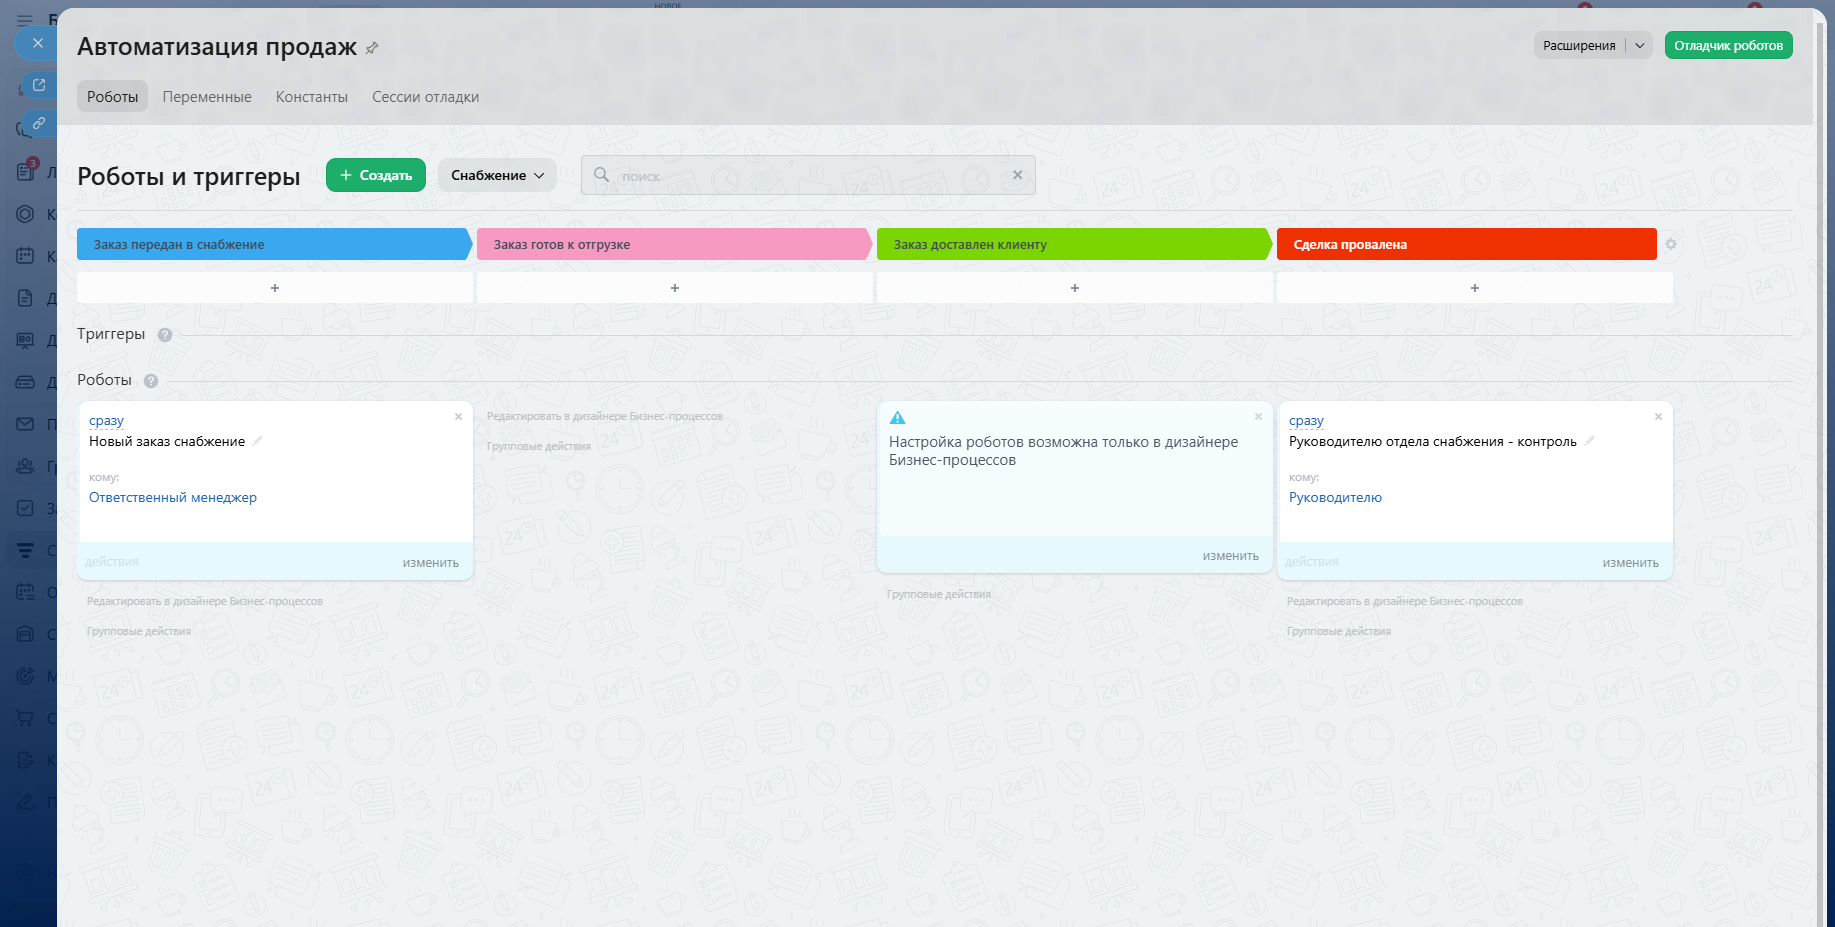Viewport: 1835px width, 927px height.
Task: Switch to the Переменные tab
Action: click(207, 97)
